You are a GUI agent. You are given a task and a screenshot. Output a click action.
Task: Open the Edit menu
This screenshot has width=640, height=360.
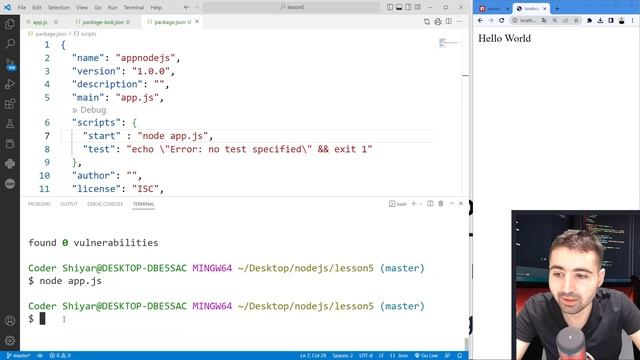pyautogui.click(x=37, y=7)
